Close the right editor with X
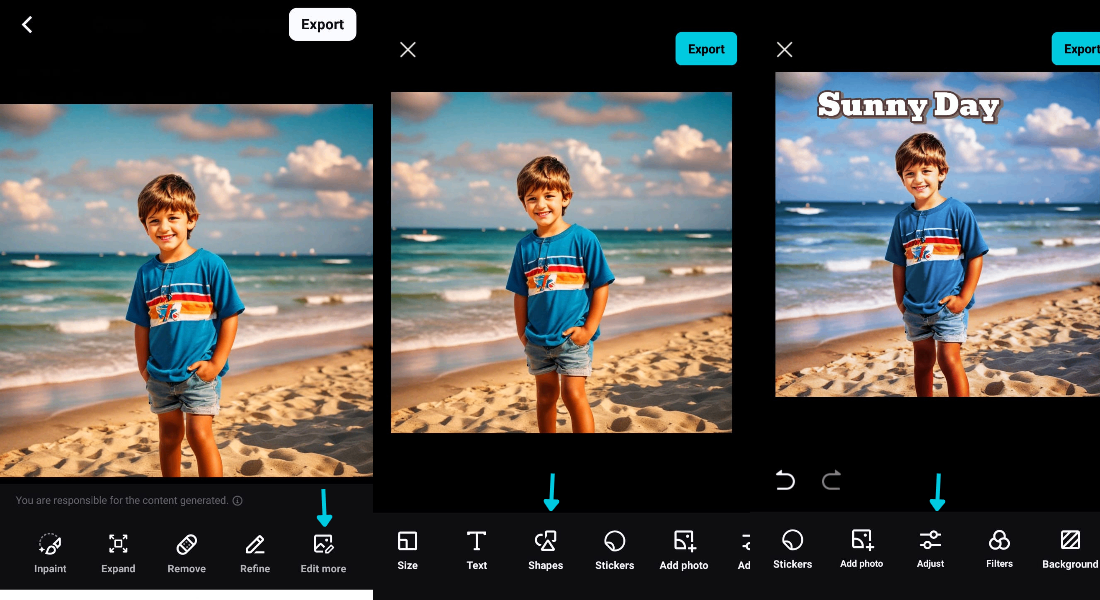 (784, 49)
